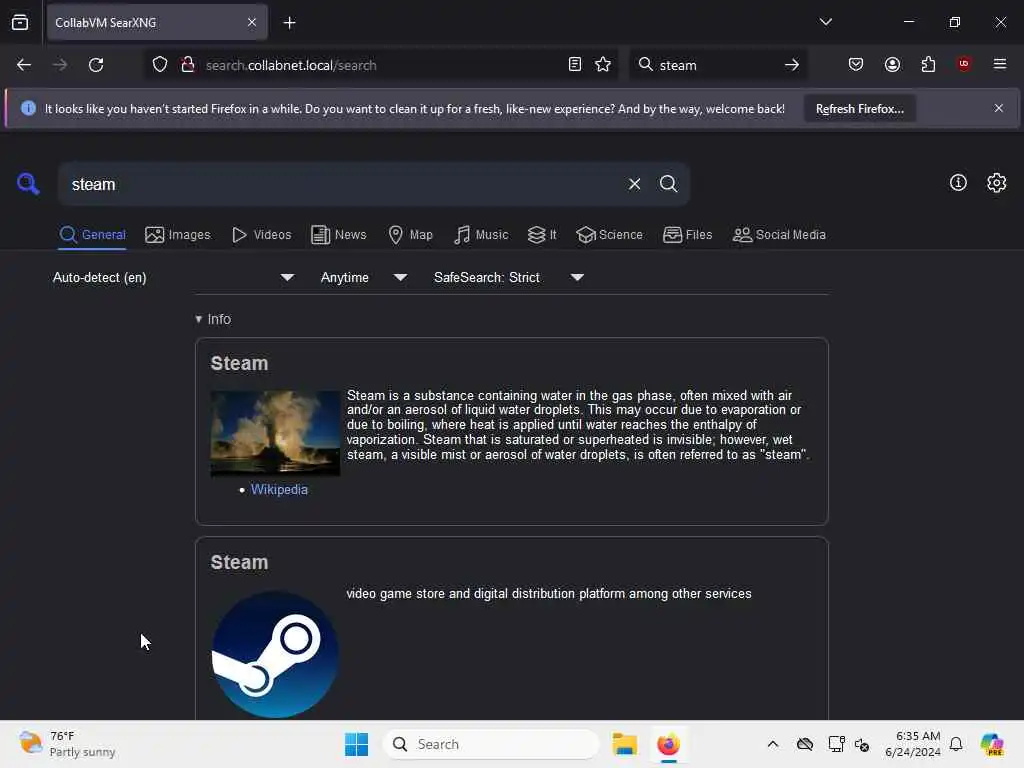Dismiss the Firefox refresh notification bar
Image resolution: width=1024 pixels, height=768 pixels.
999,108
